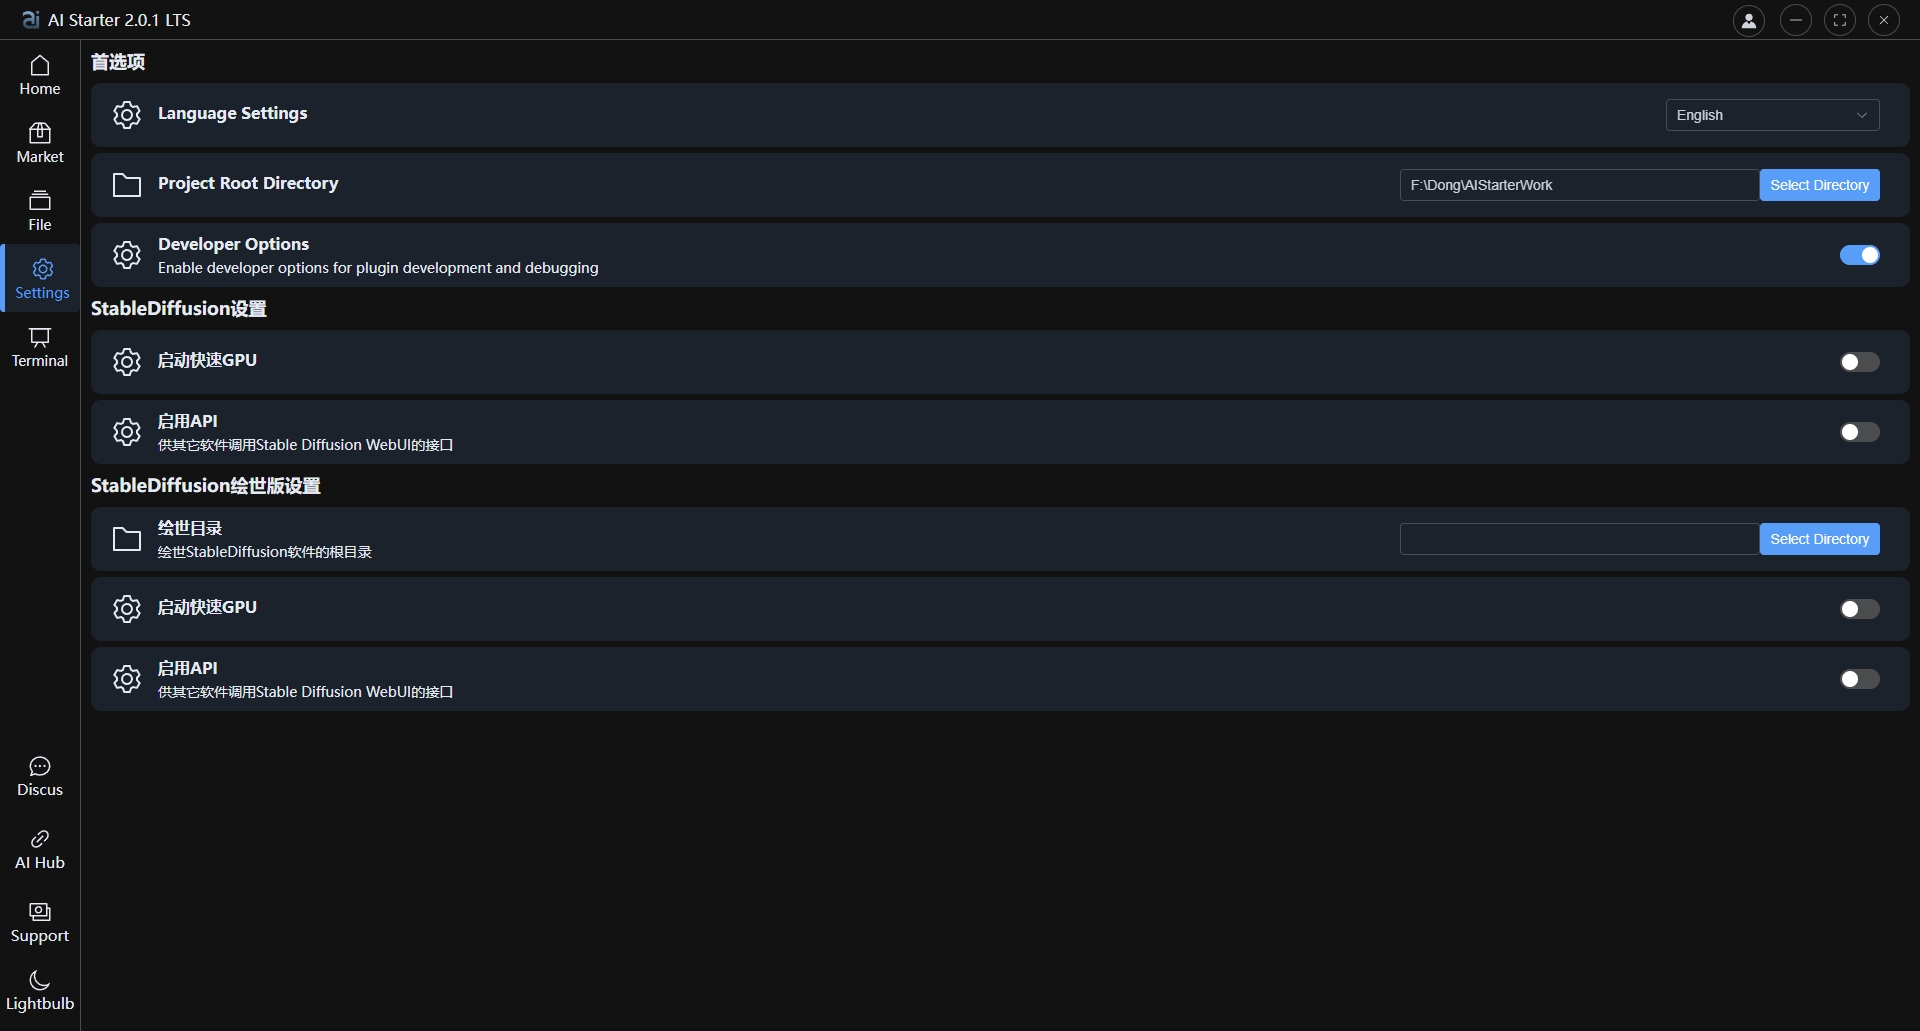Screen dimensions: 1920x1031
Task: Click the user account icon
Action: [1748, 20]
